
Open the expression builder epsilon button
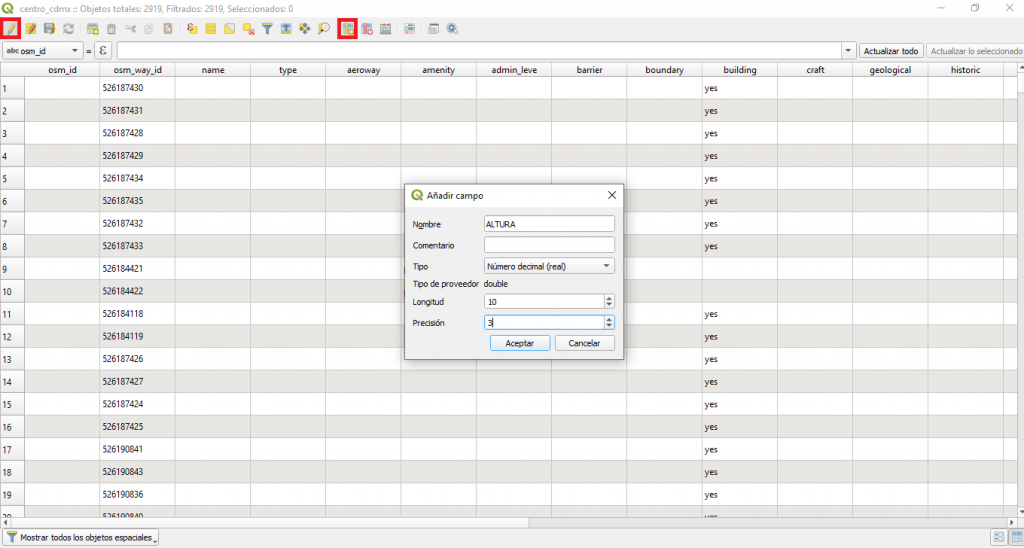(102, 50)
